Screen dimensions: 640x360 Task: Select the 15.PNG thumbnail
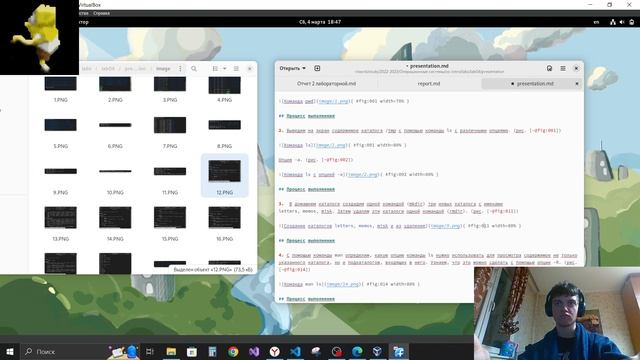pos(170,217)
